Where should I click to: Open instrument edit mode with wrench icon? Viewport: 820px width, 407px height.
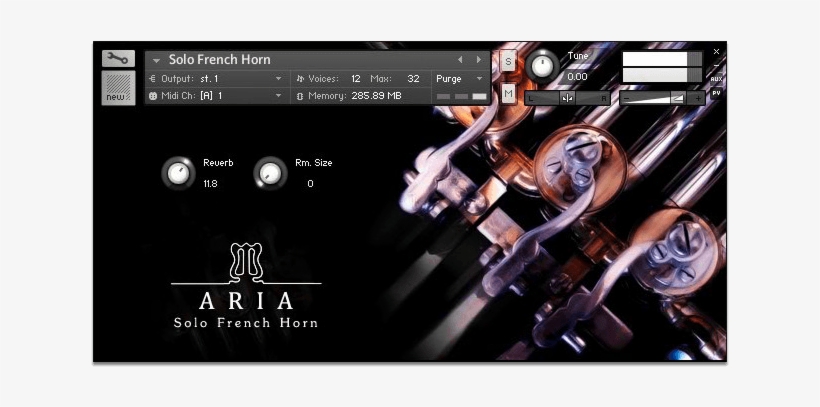coord(118,59)
